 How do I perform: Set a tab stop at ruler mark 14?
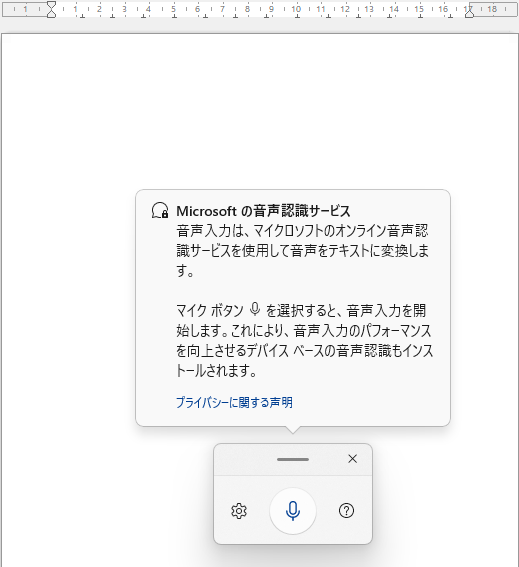(393, 9)
